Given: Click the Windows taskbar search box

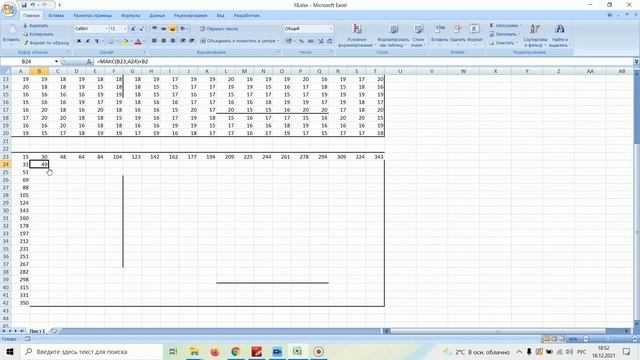Looking at the screenshot, I should (x=91, y=351).
